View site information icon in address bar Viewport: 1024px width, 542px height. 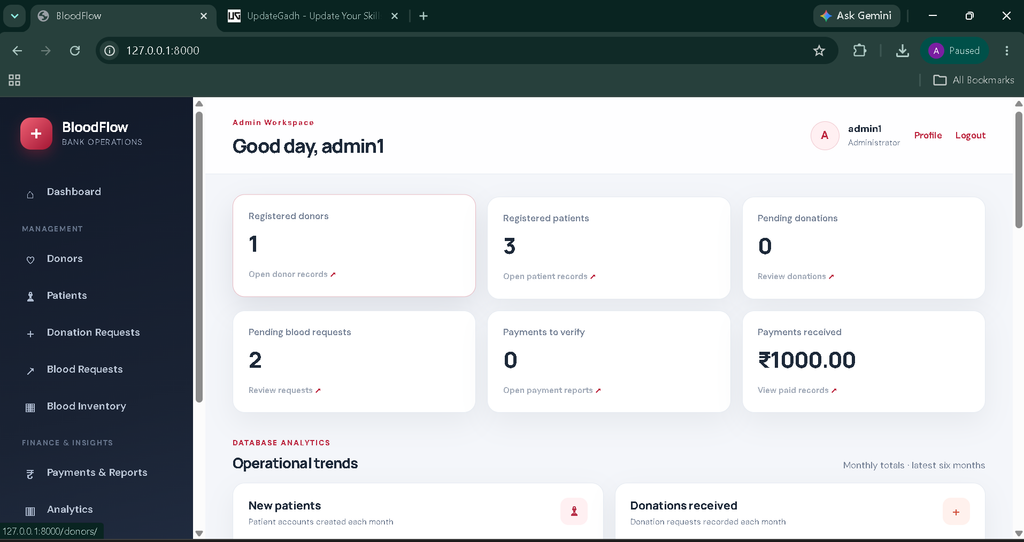pyautogui.click(x=110, y=50)
